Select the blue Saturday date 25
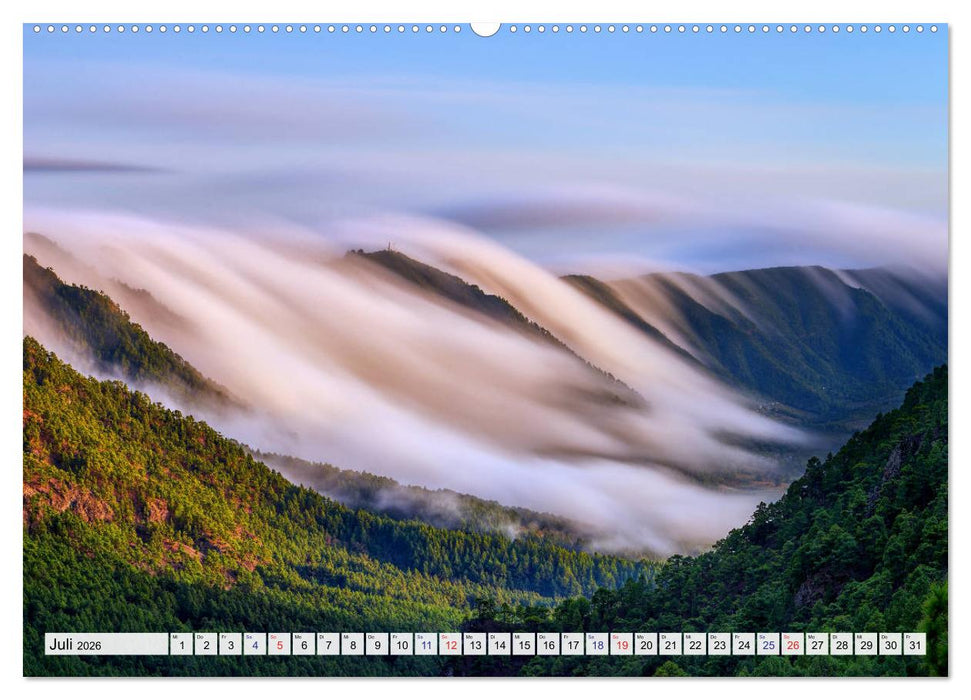The image size is (971, 700). 769,644
